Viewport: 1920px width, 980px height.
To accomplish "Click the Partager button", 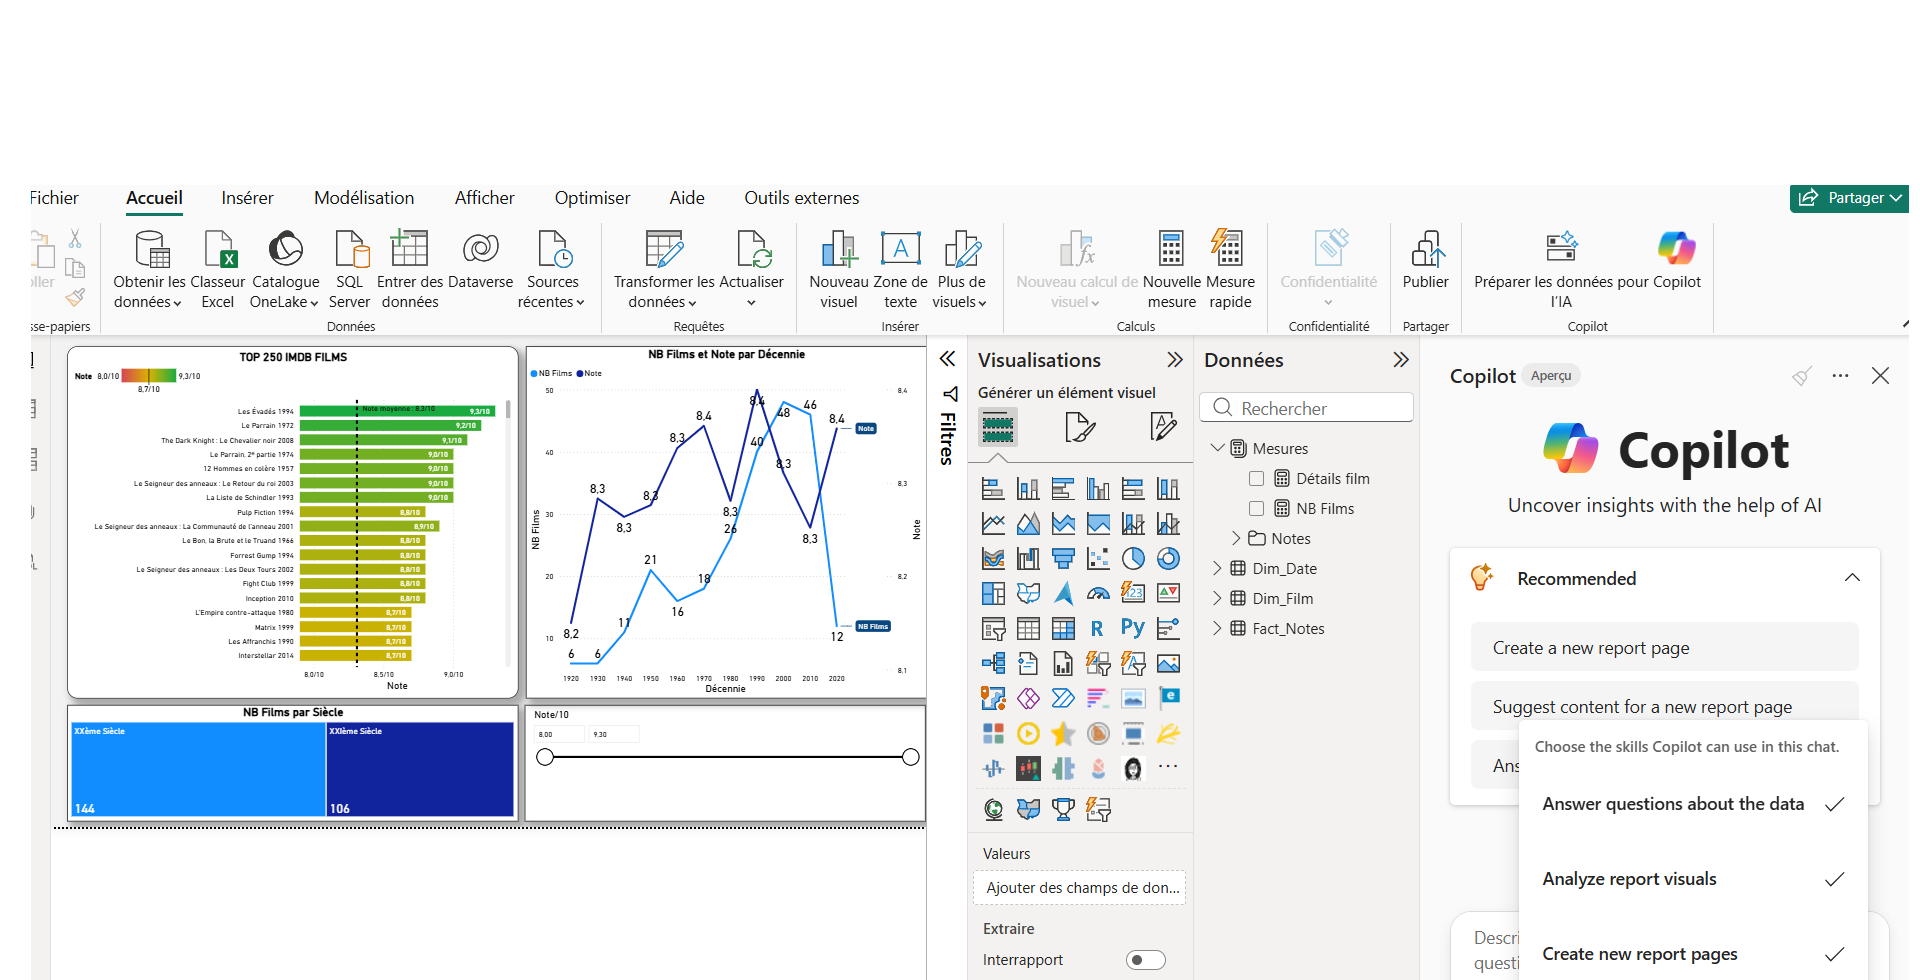I will point(1849,198).
